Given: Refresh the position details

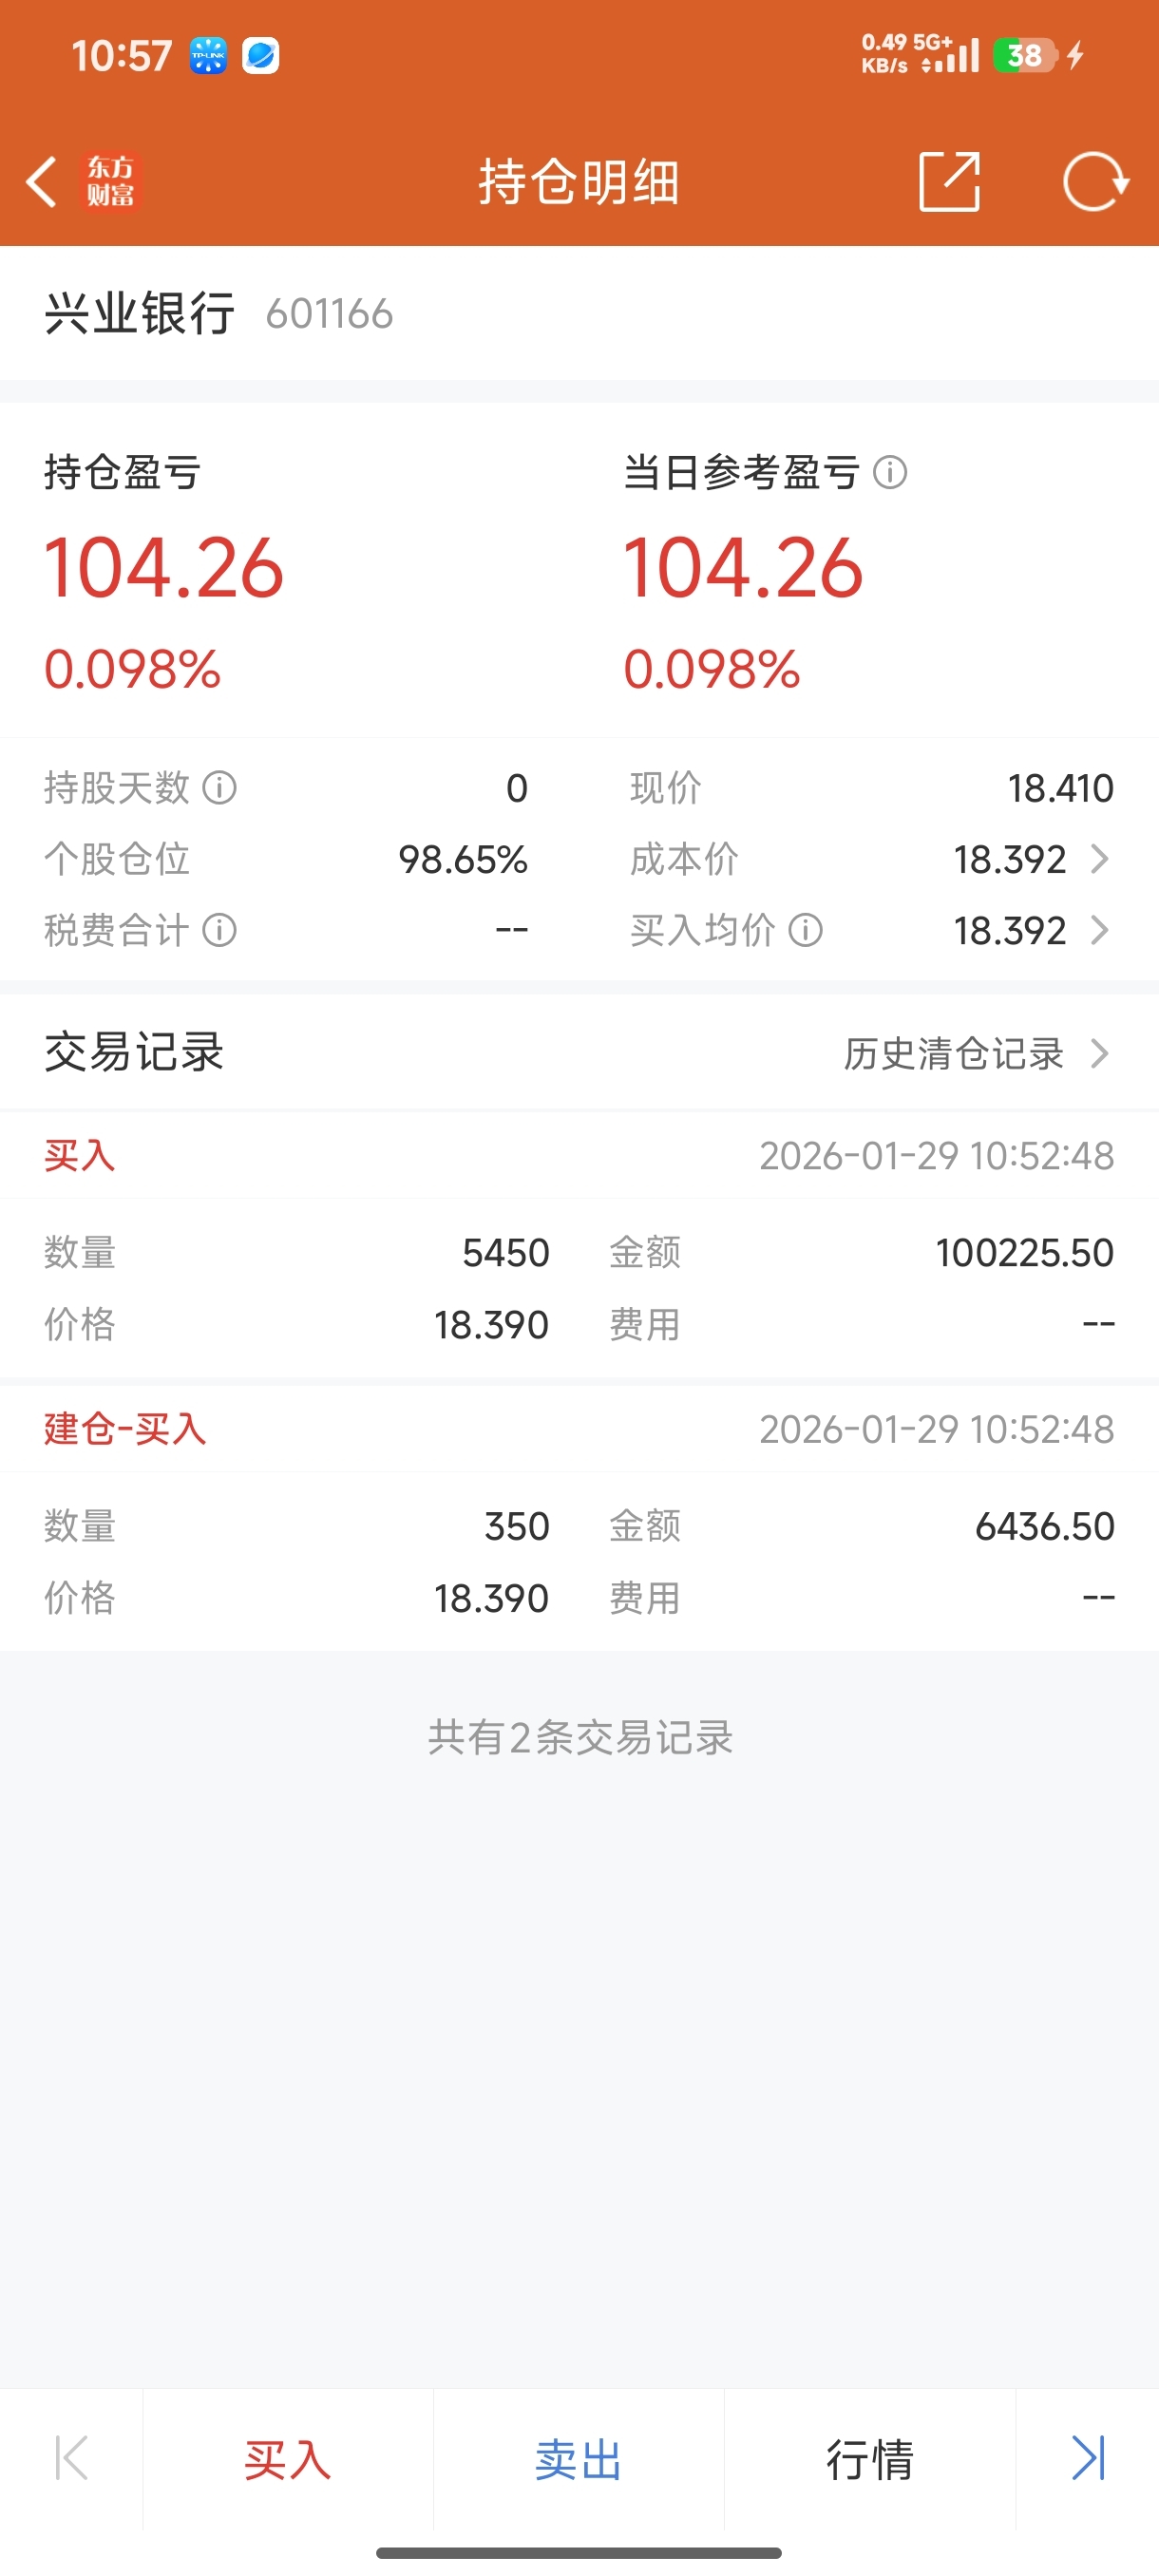Looking at the screenshot, I should click(x=1095, y=182).
